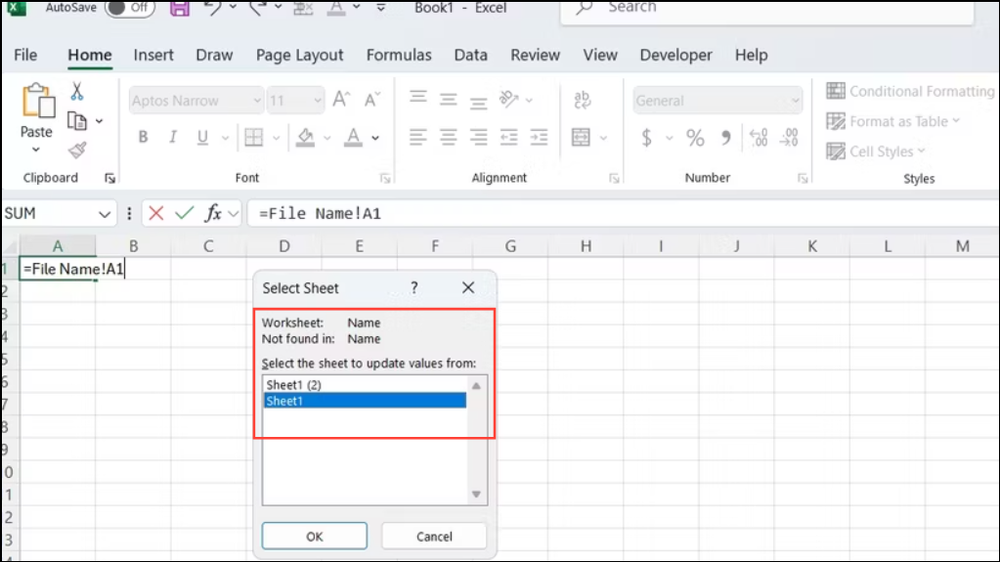This screenshot has height=562, width=1000.
Task: Click Decrease Decimal icon
Action: pyautogui.click(x=790, y=138)
